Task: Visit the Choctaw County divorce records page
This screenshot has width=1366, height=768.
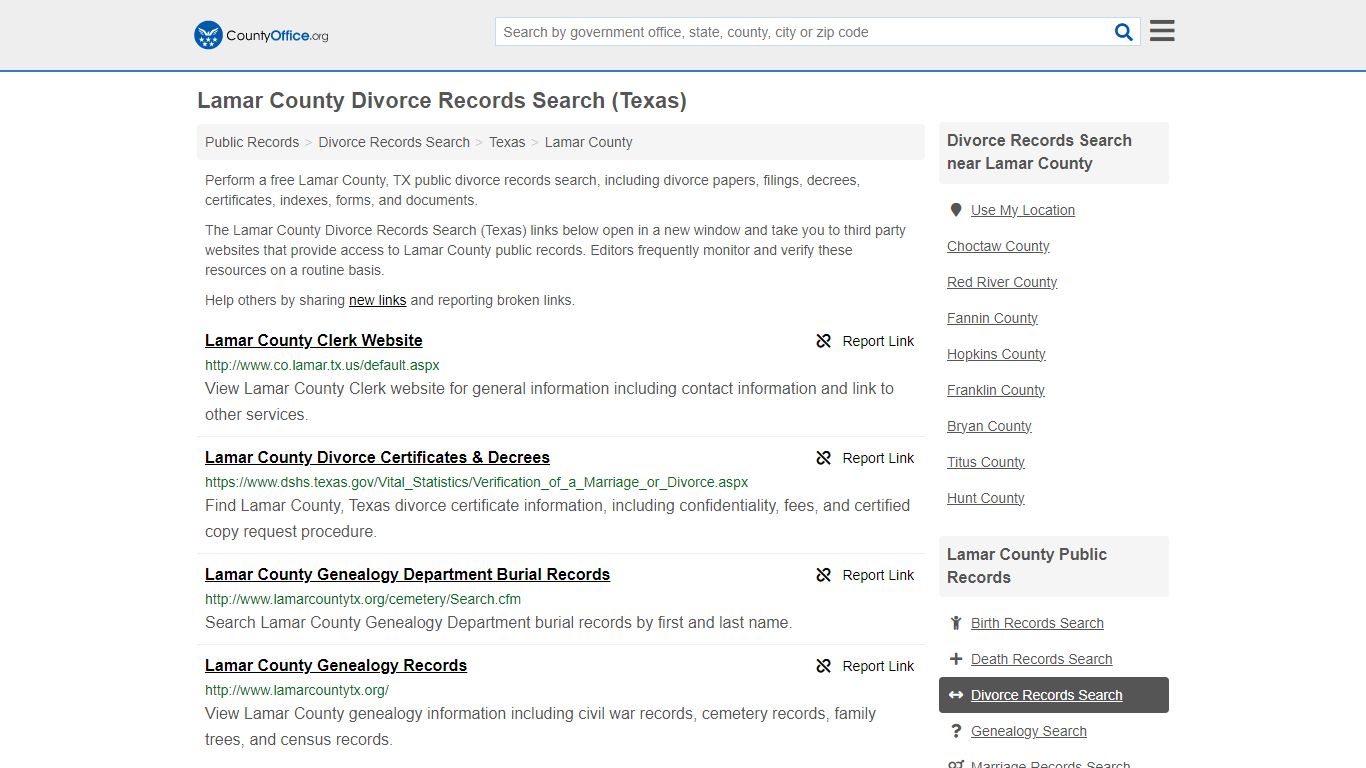Action: 997,245
